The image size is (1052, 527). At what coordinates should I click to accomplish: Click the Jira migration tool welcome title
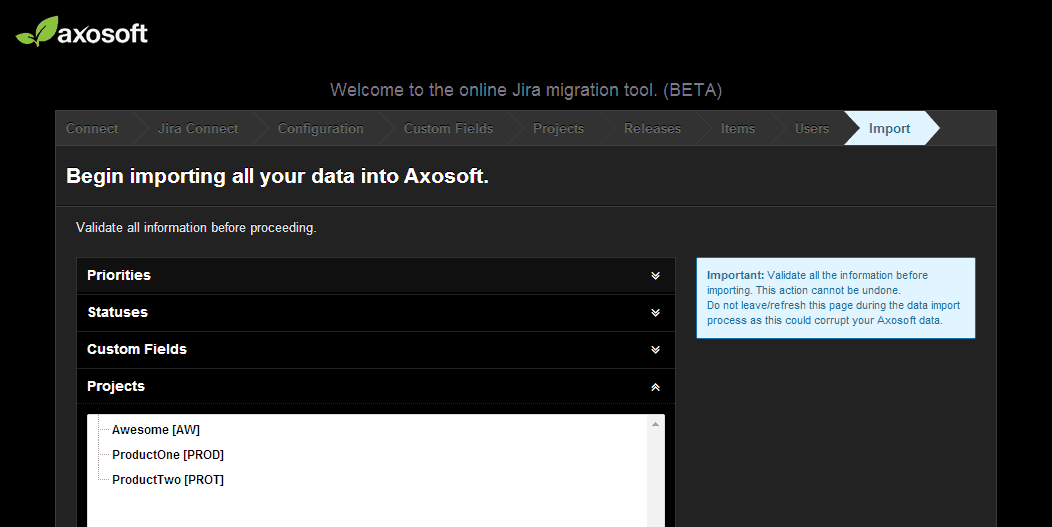[x=526, y=90]
